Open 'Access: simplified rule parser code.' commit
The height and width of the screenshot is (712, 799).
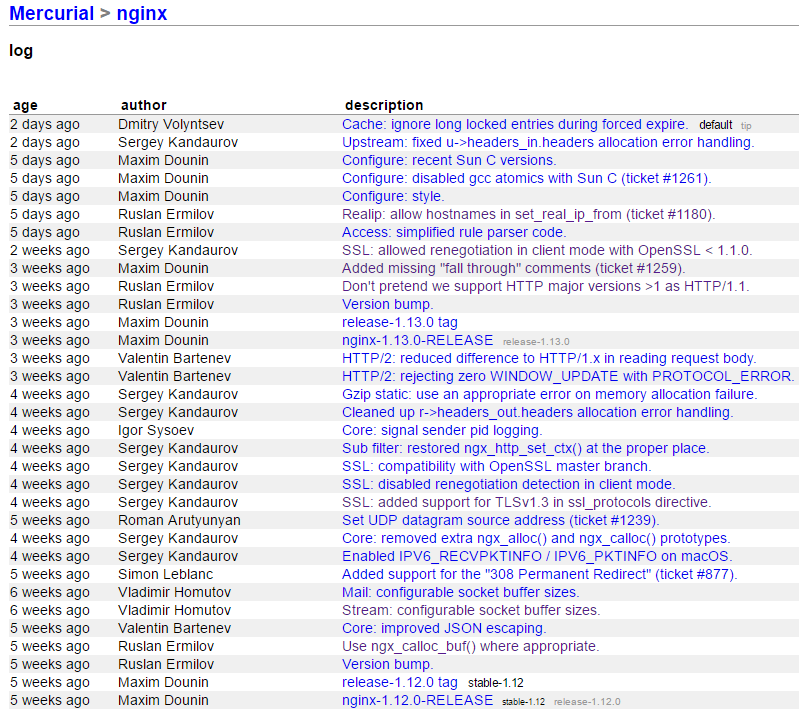click(454, 232)
